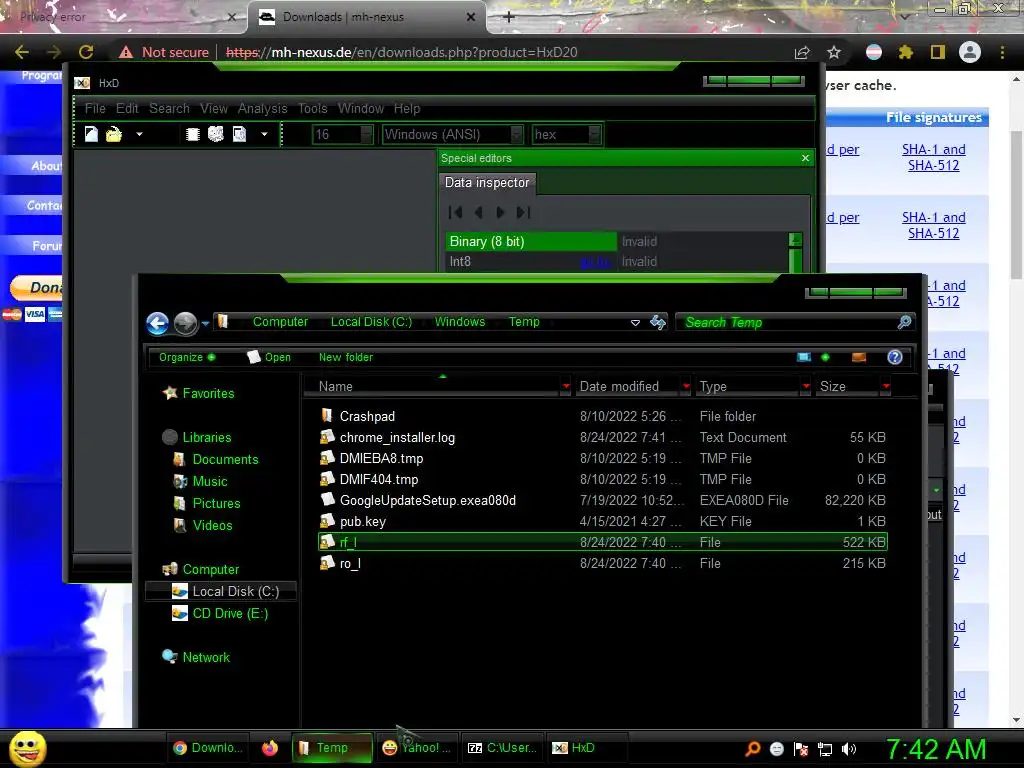Click the bookmark star icon in Chrome
1024x768 pixels.
click(x=834, y=52)
